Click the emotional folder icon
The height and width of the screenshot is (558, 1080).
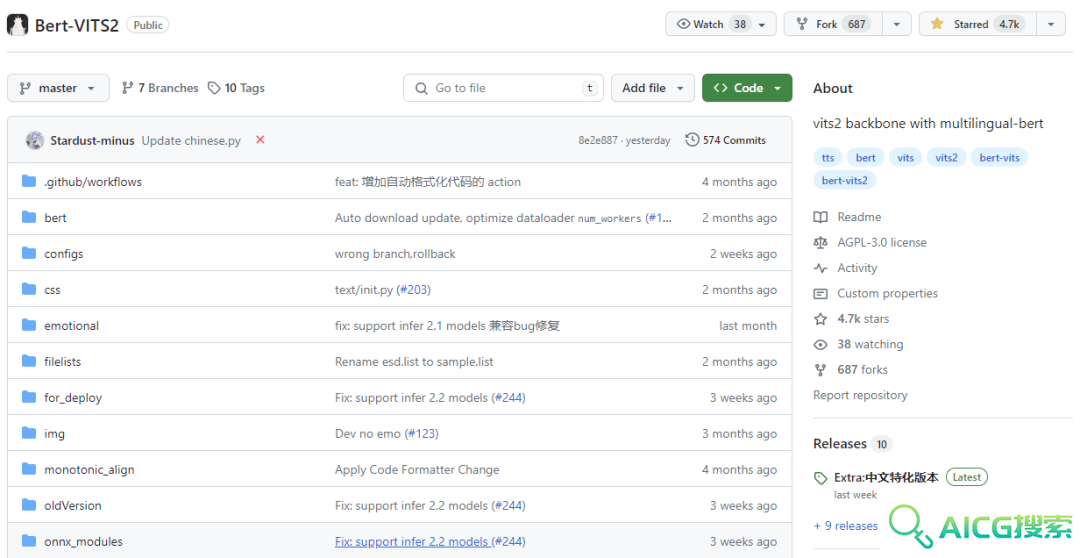(29, 325)
